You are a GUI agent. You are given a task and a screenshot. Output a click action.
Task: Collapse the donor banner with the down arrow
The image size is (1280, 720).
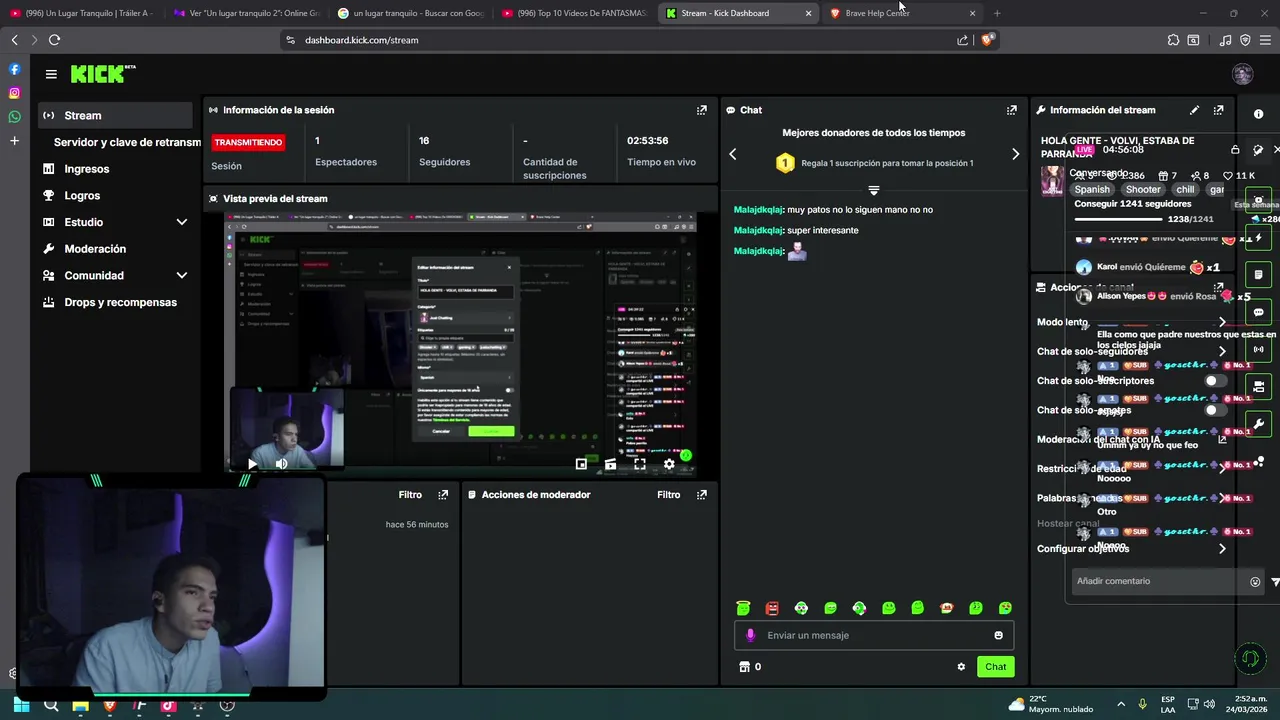tap(874, 190)
